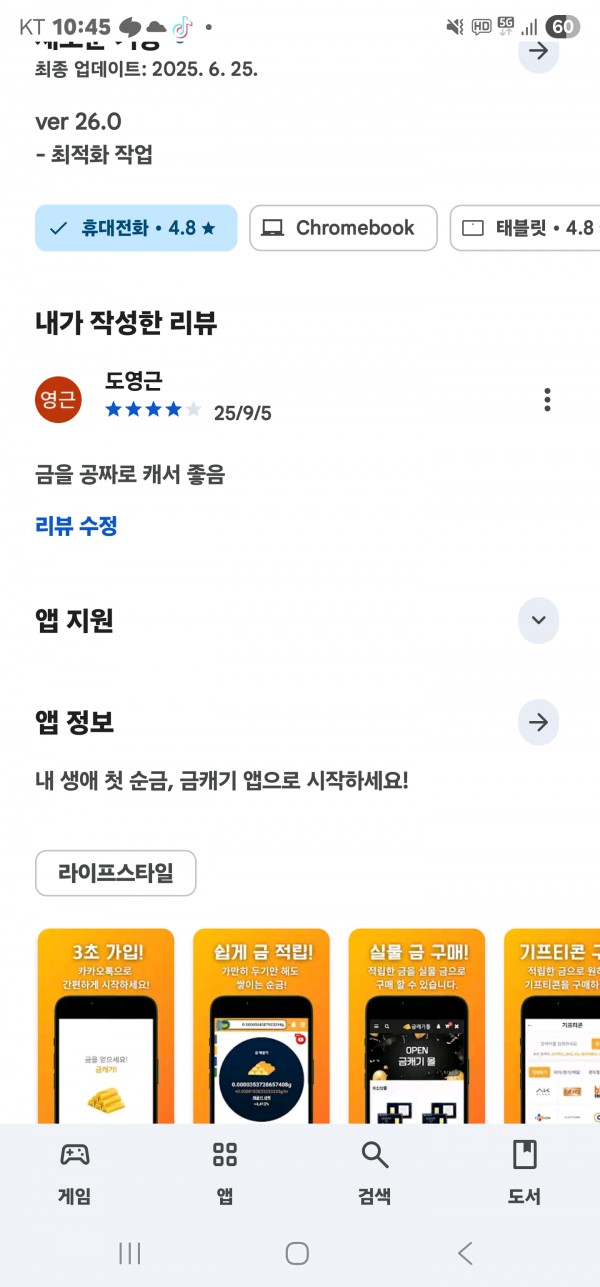Open the 실물 금 구매 screenshot
The height and width of the screenshot is (1287, 600).
pyautogui.click(x=417, y=1026)
